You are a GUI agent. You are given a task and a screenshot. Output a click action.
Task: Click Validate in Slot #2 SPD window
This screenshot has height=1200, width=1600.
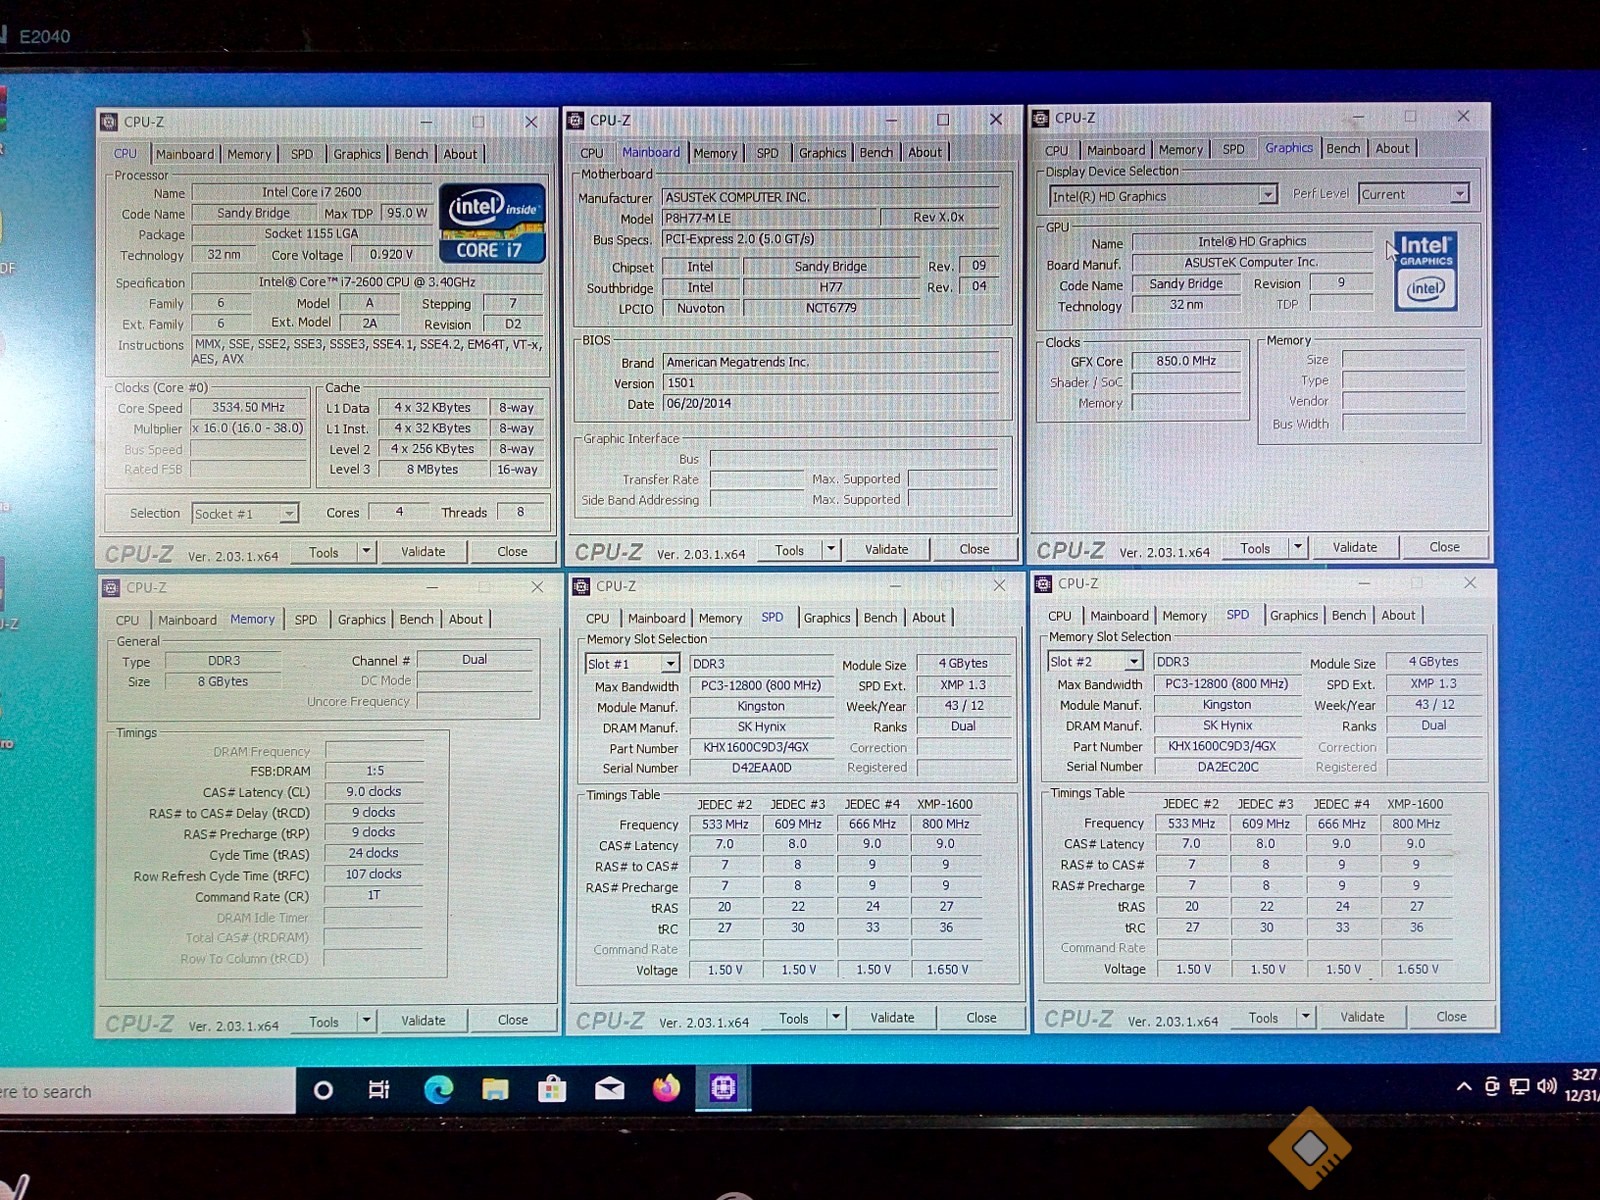[1362, 1017]
